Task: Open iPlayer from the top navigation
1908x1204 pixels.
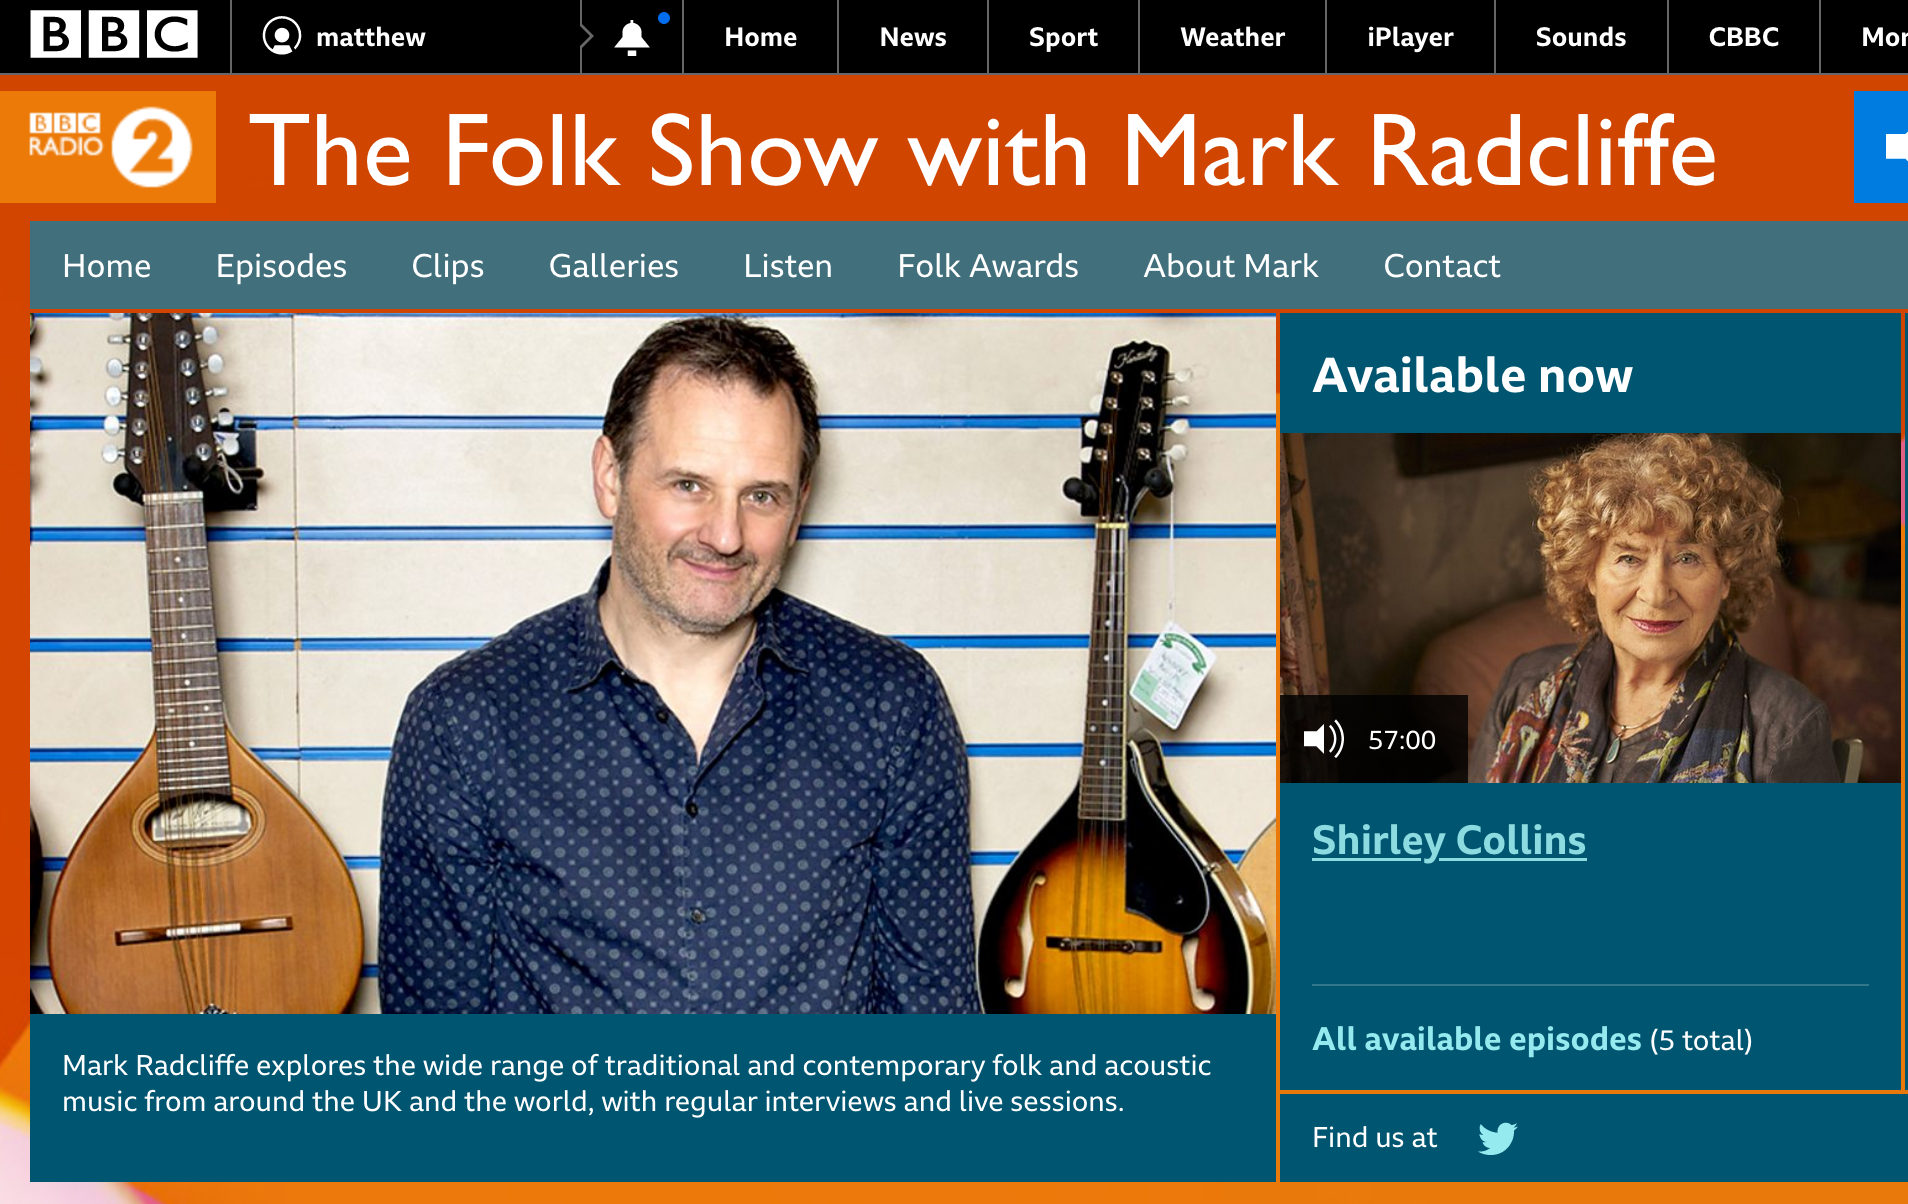Action: tap(1410, 37)
